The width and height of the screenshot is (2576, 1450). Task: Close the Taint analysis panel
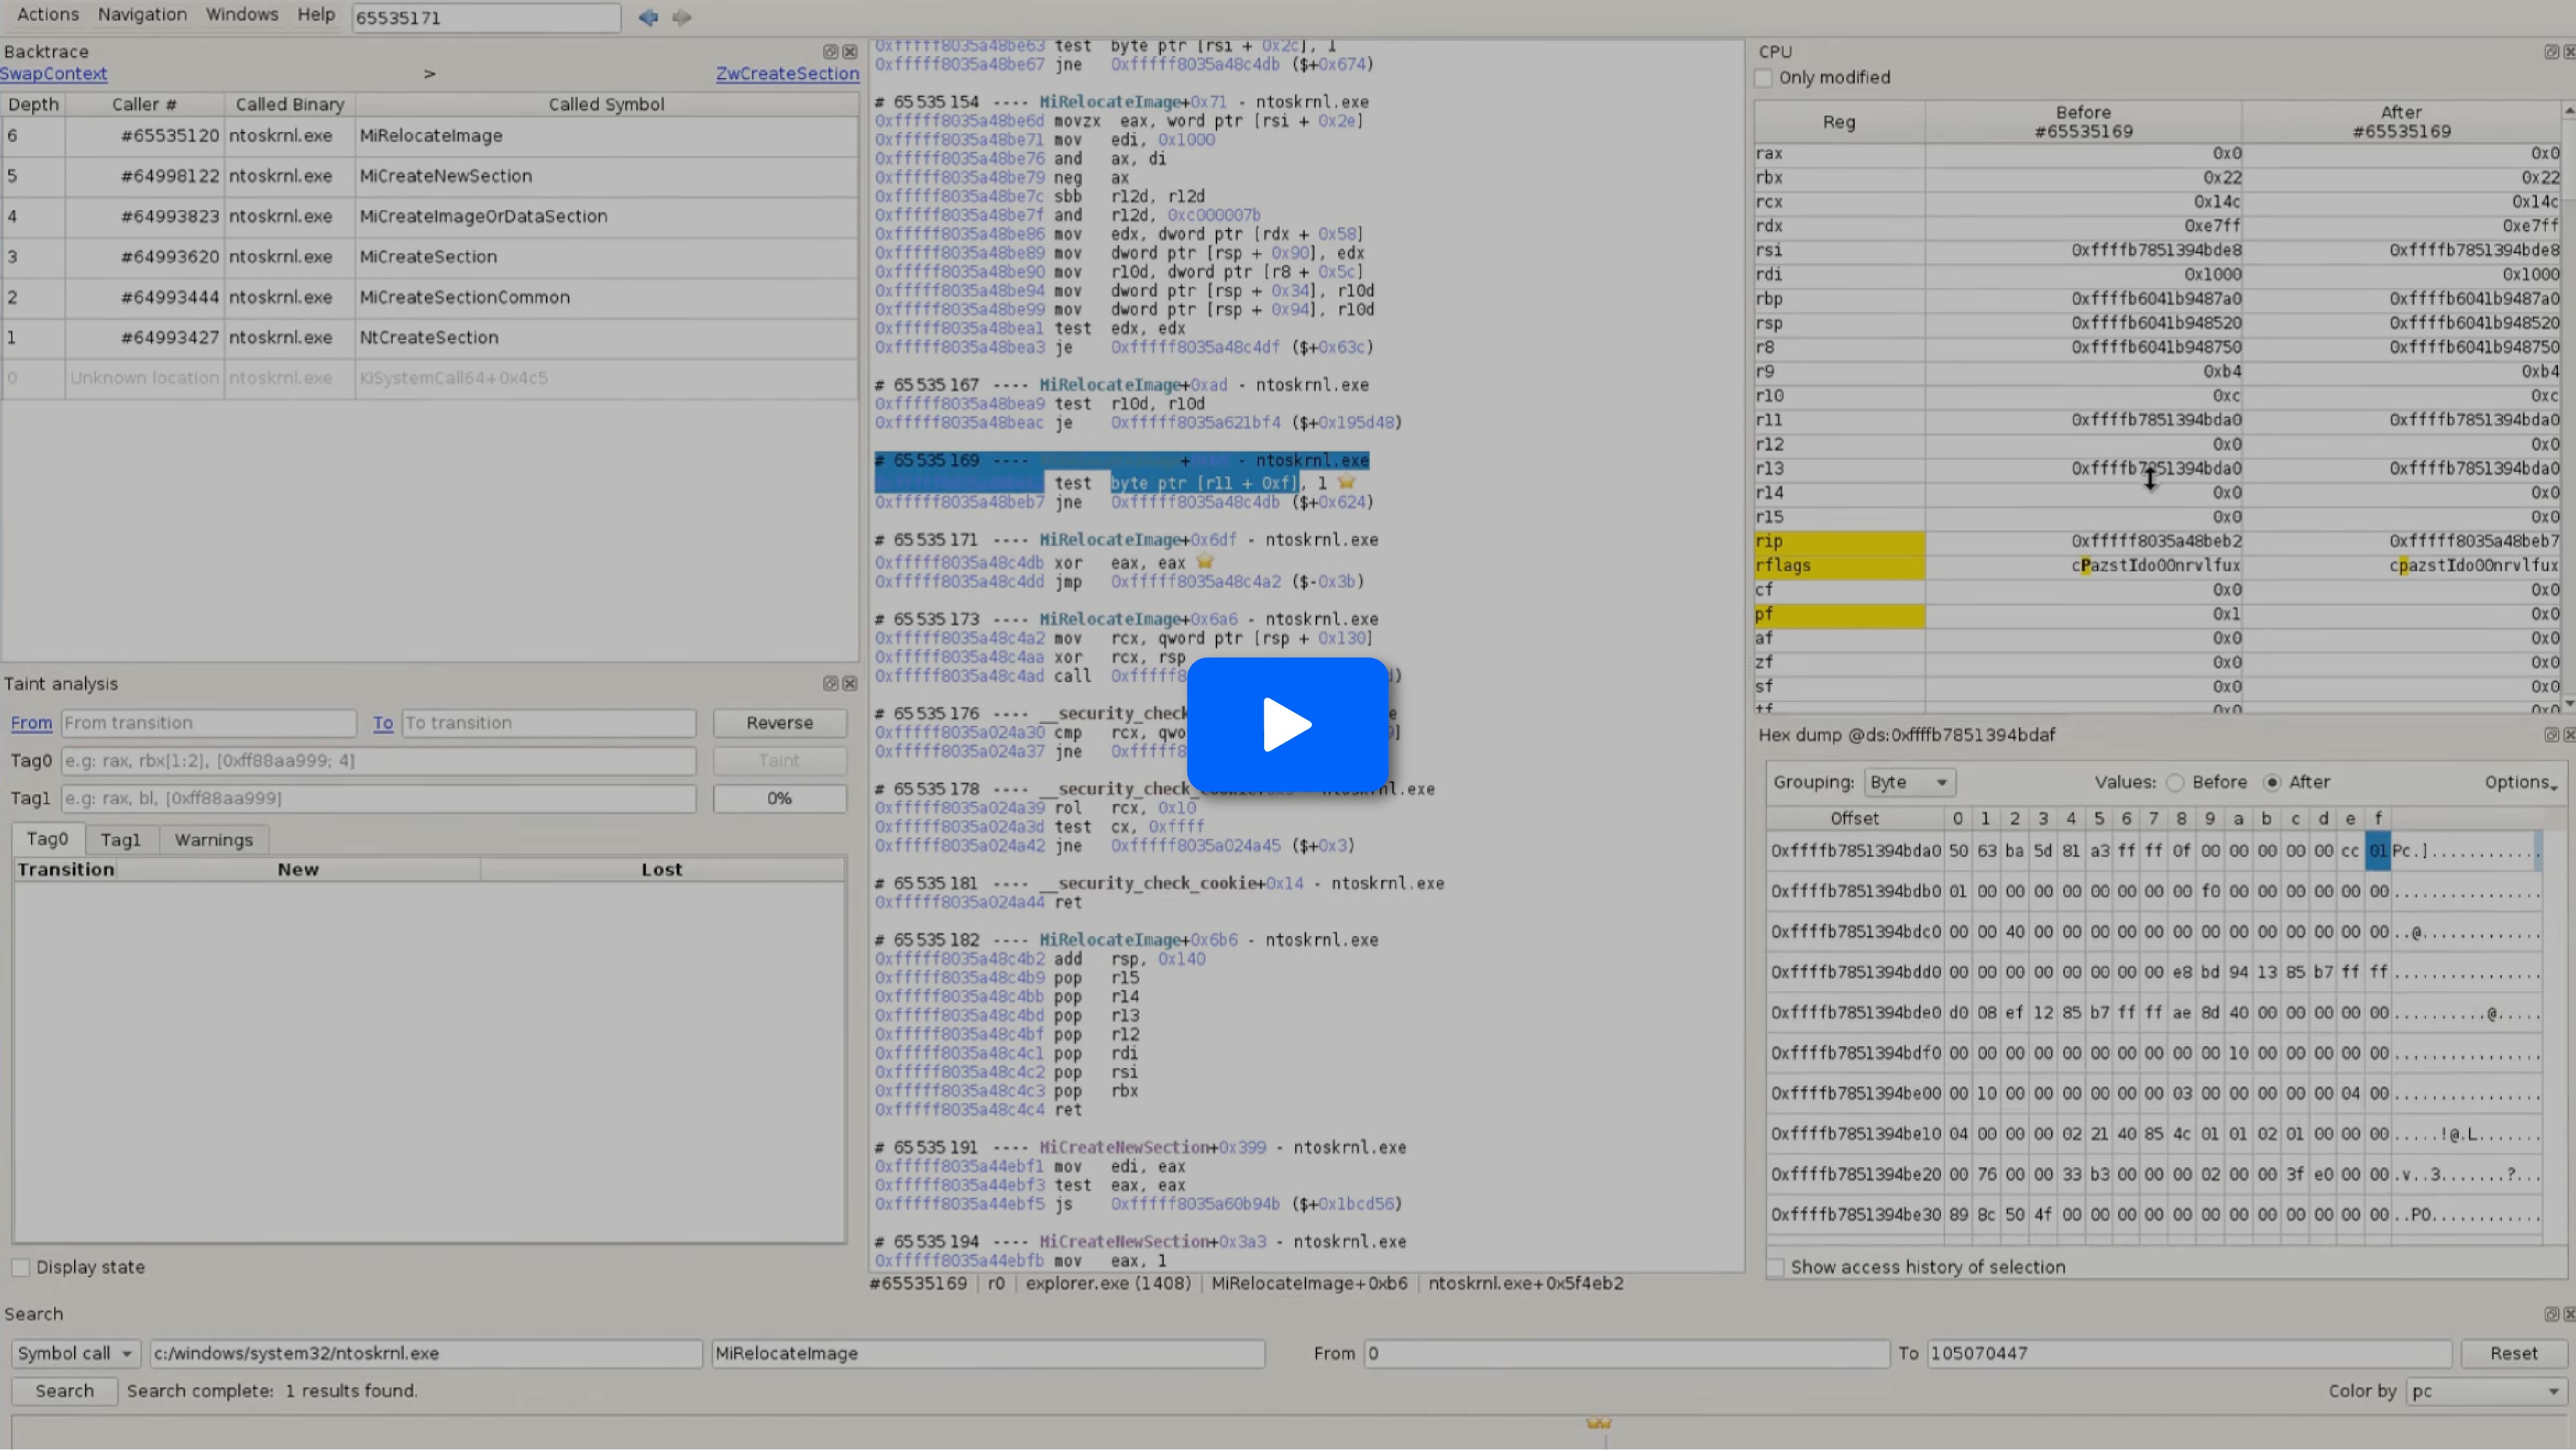click(x=850, y=684)
